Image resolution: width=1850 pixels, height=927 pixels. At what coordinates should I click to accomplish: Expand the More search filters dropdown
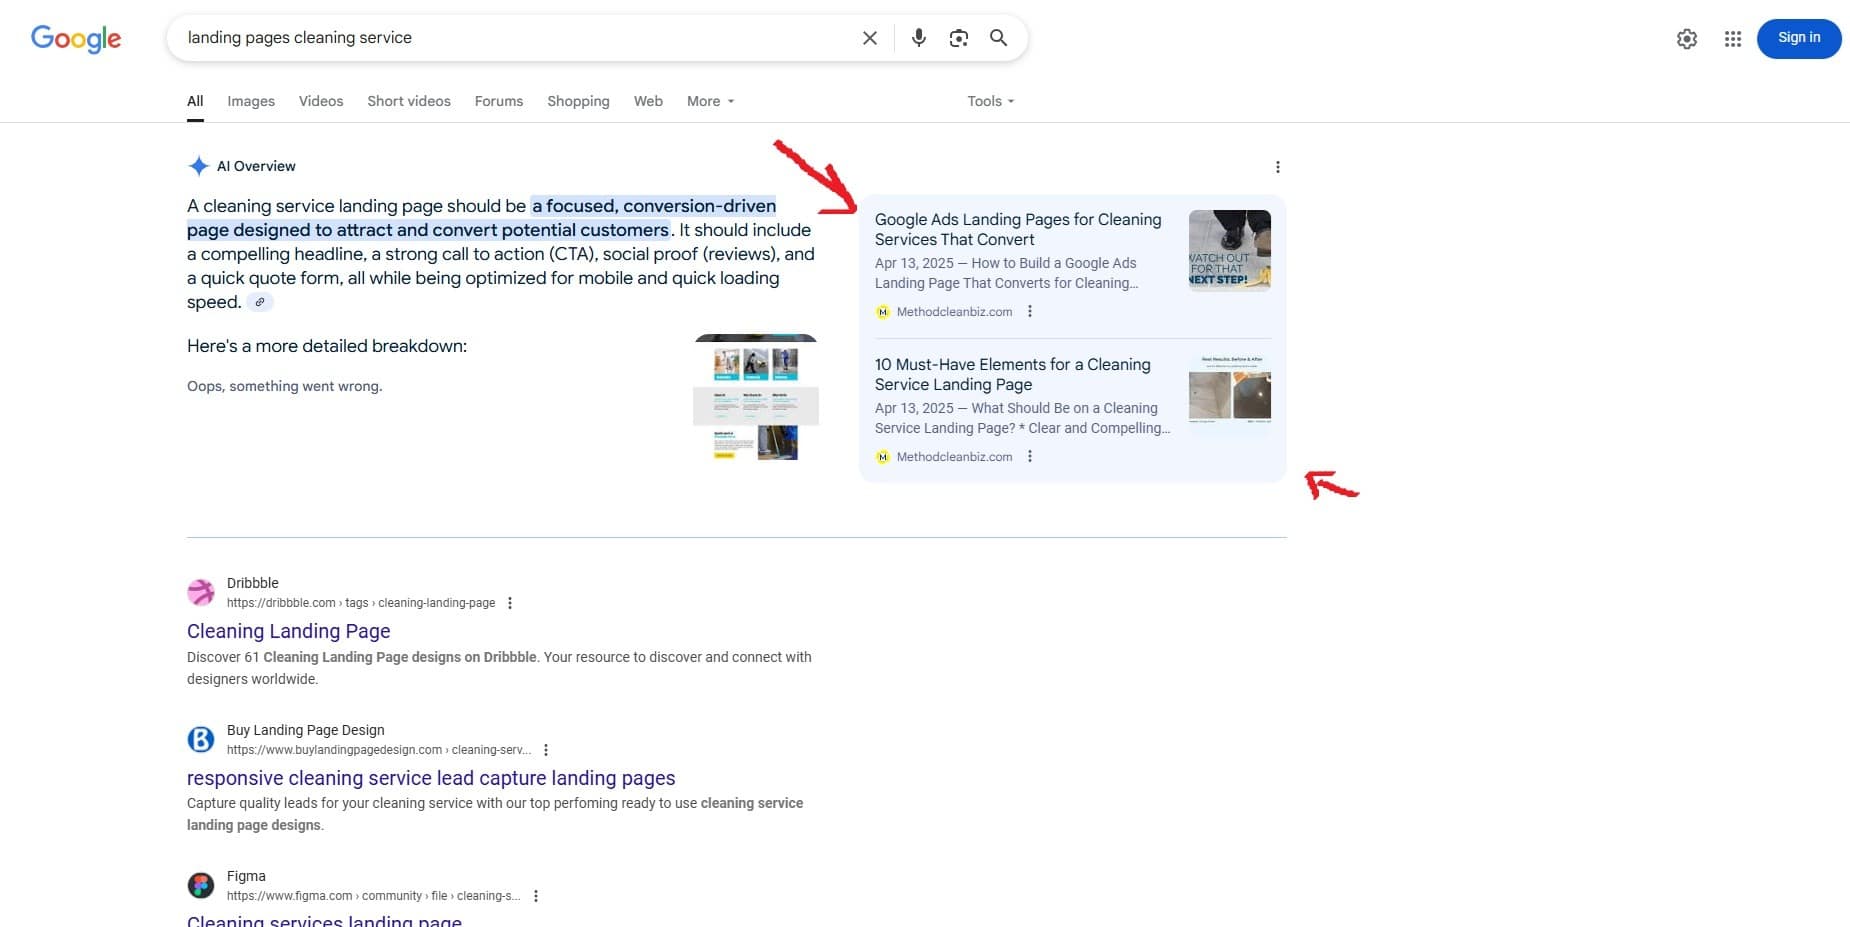pos(710,101)
